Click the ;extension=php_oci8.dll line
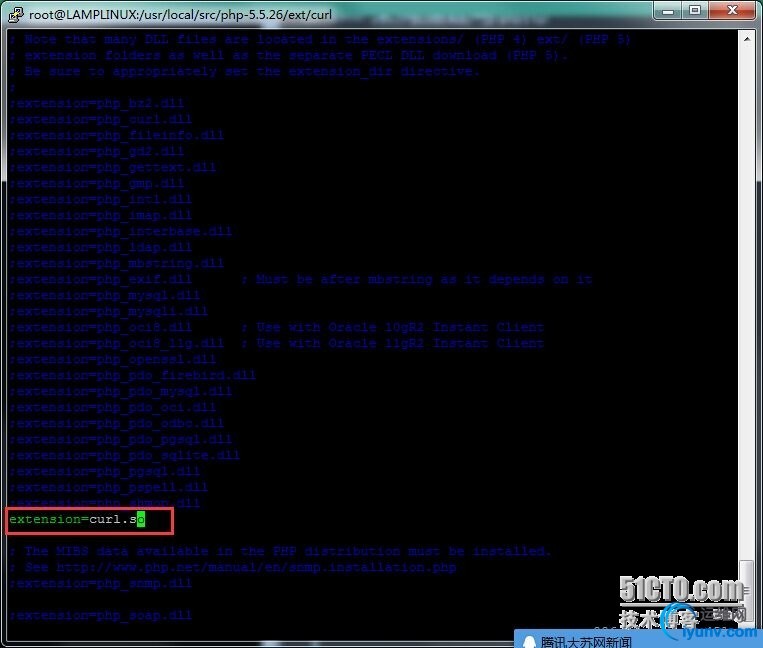 pos(100,327)
